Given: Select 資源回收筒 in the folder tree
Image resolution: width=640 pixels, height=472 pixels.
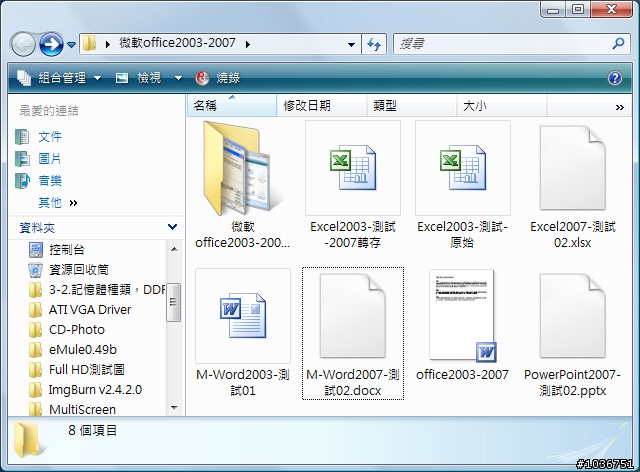Looking at the screenshot, I should (79, 269).
